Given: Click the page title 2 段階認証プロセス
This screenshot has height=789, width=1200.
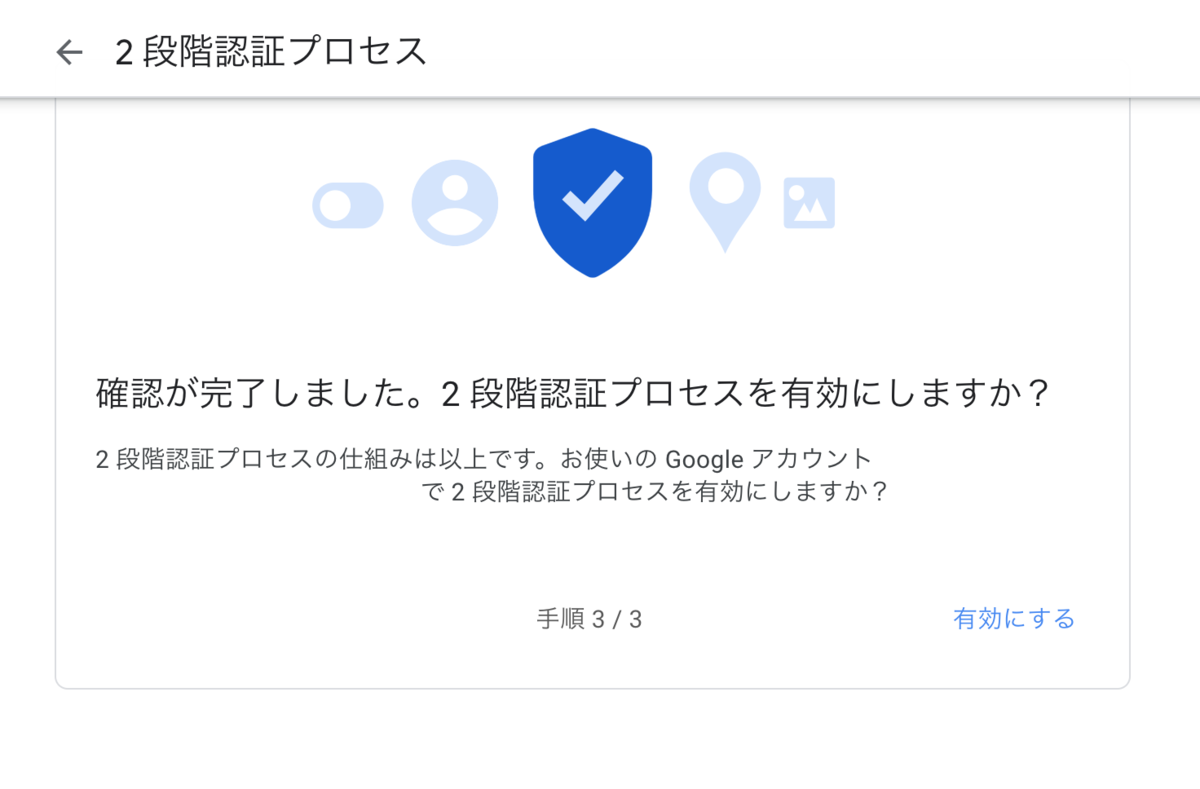Looking at the screenshot, I should [271, 52].
